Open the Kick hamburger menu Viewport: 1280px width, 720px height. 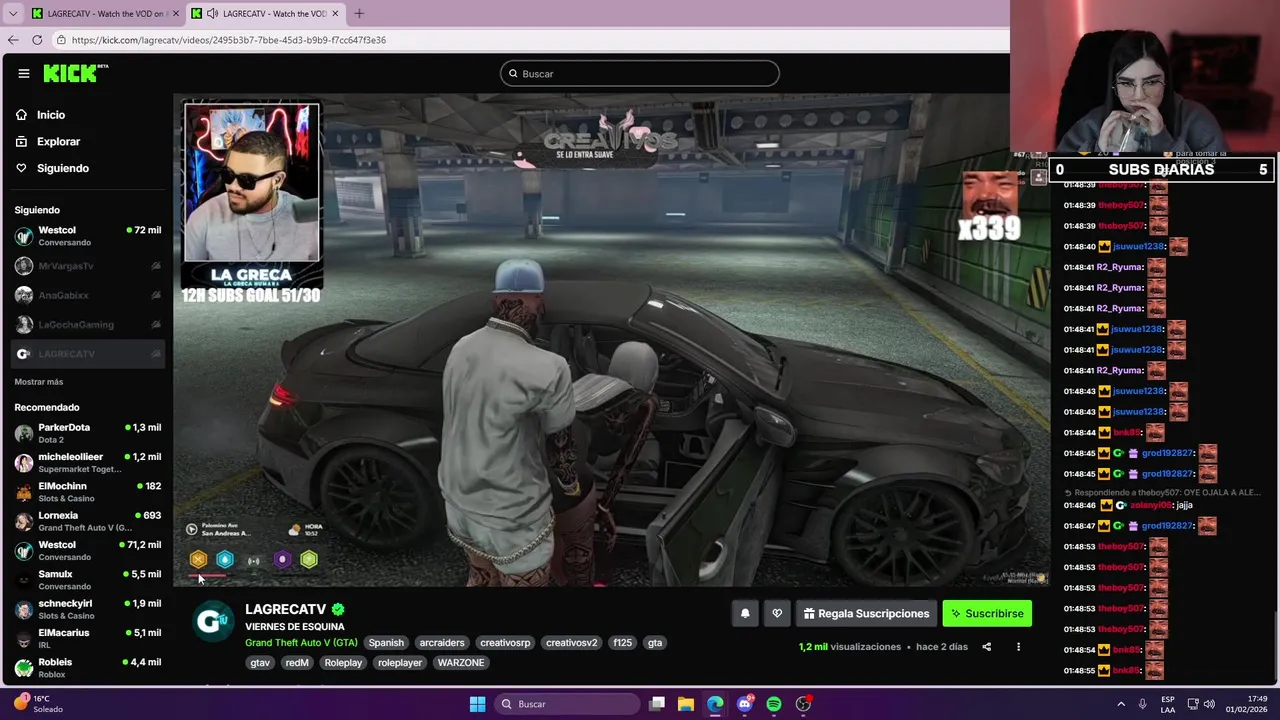point(23,73)
